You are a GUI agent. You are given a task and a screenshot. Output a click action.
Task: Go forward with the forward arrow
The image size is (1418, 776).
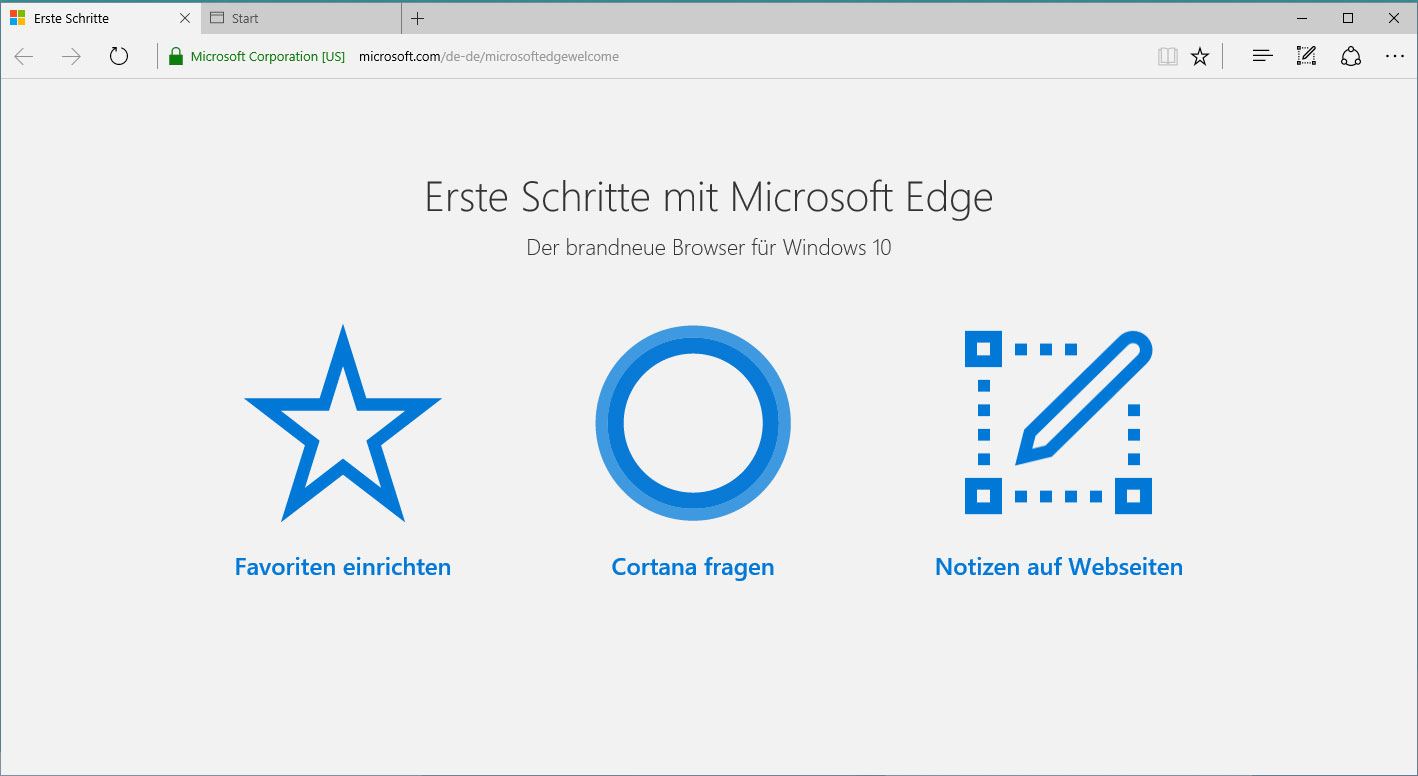point(71,57)
